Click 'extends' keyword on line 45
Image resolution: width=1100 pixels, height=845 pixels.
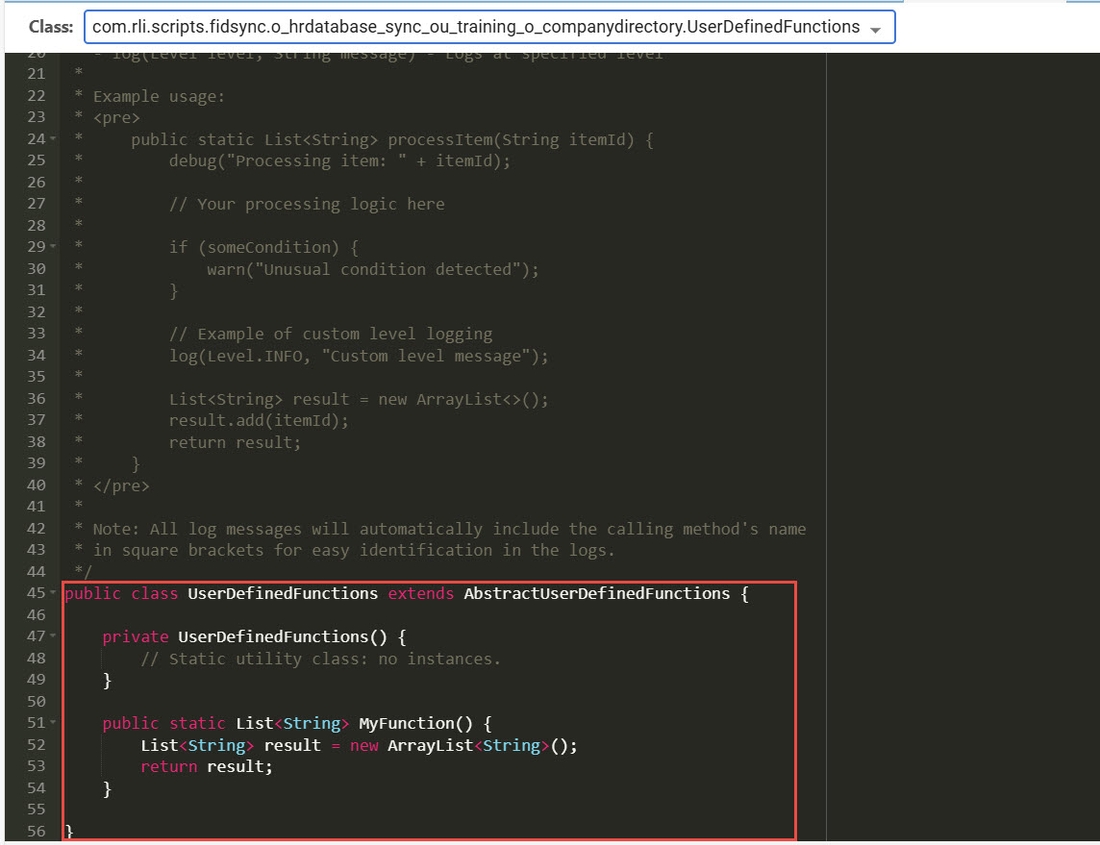pyautogui.click(x=421, y=593)
